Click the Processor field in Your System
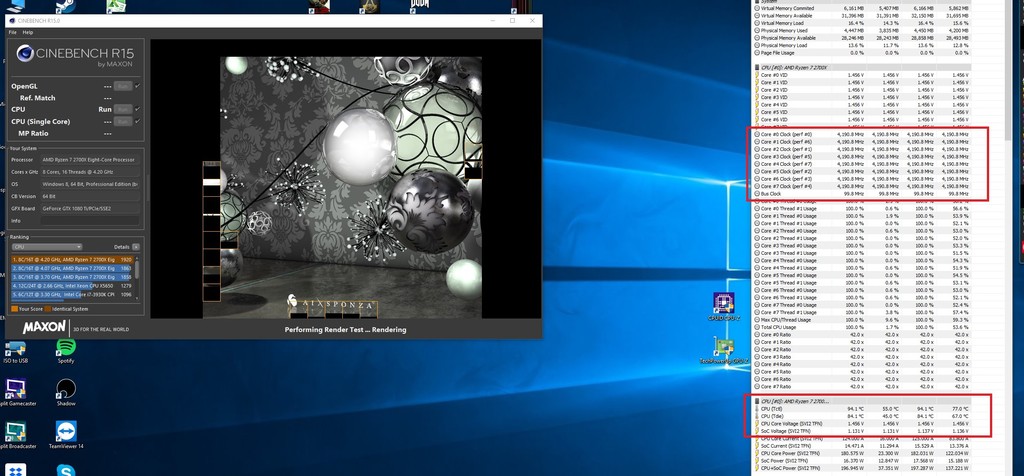 (90, 160)
